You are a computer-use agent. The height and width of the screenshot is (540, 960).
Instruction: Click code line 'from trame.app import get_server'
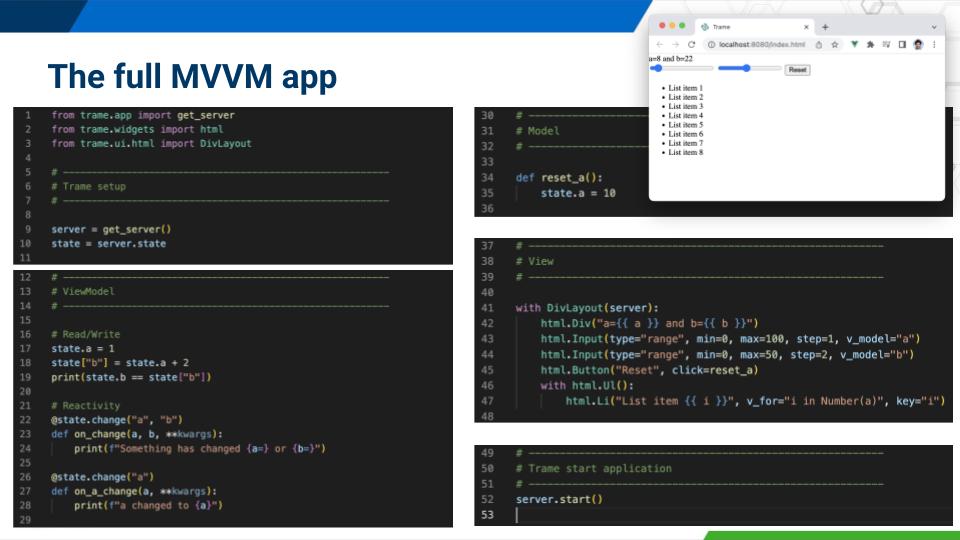143,115
